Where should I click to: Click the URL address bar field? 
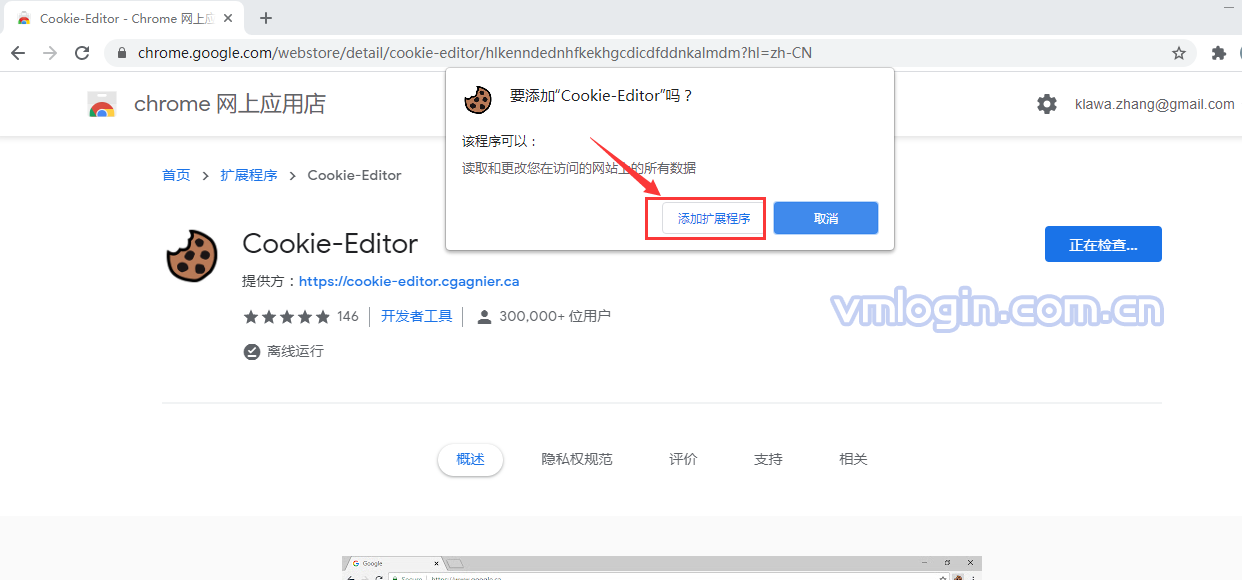[600, 53]
